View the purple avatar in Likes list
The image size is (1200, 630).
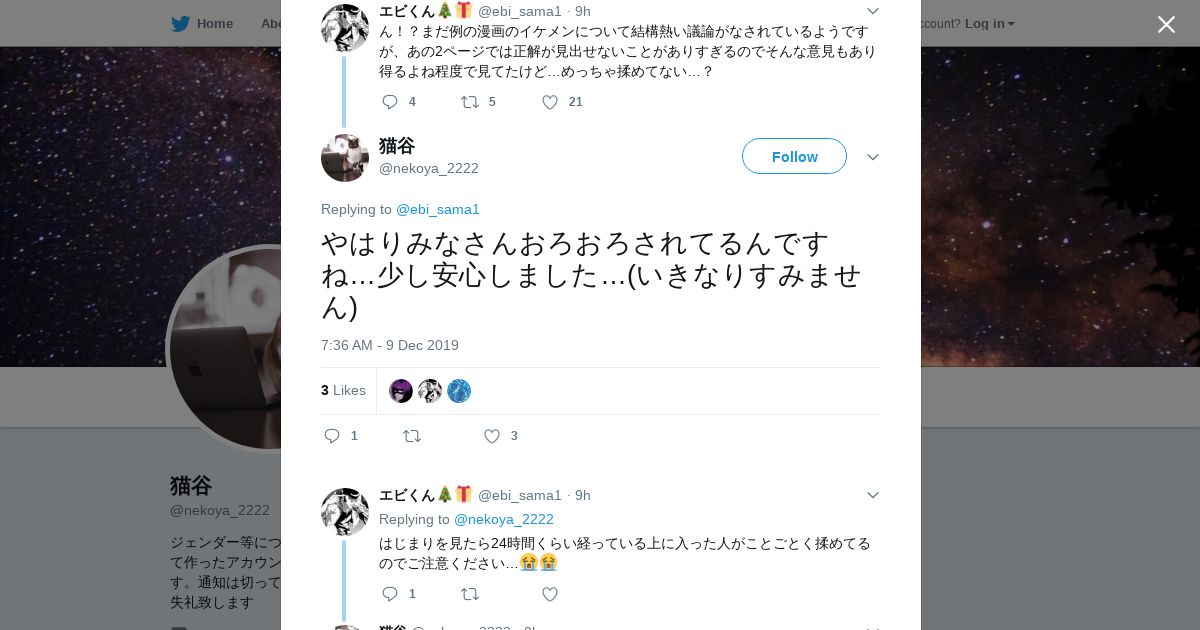click(401, 391)
